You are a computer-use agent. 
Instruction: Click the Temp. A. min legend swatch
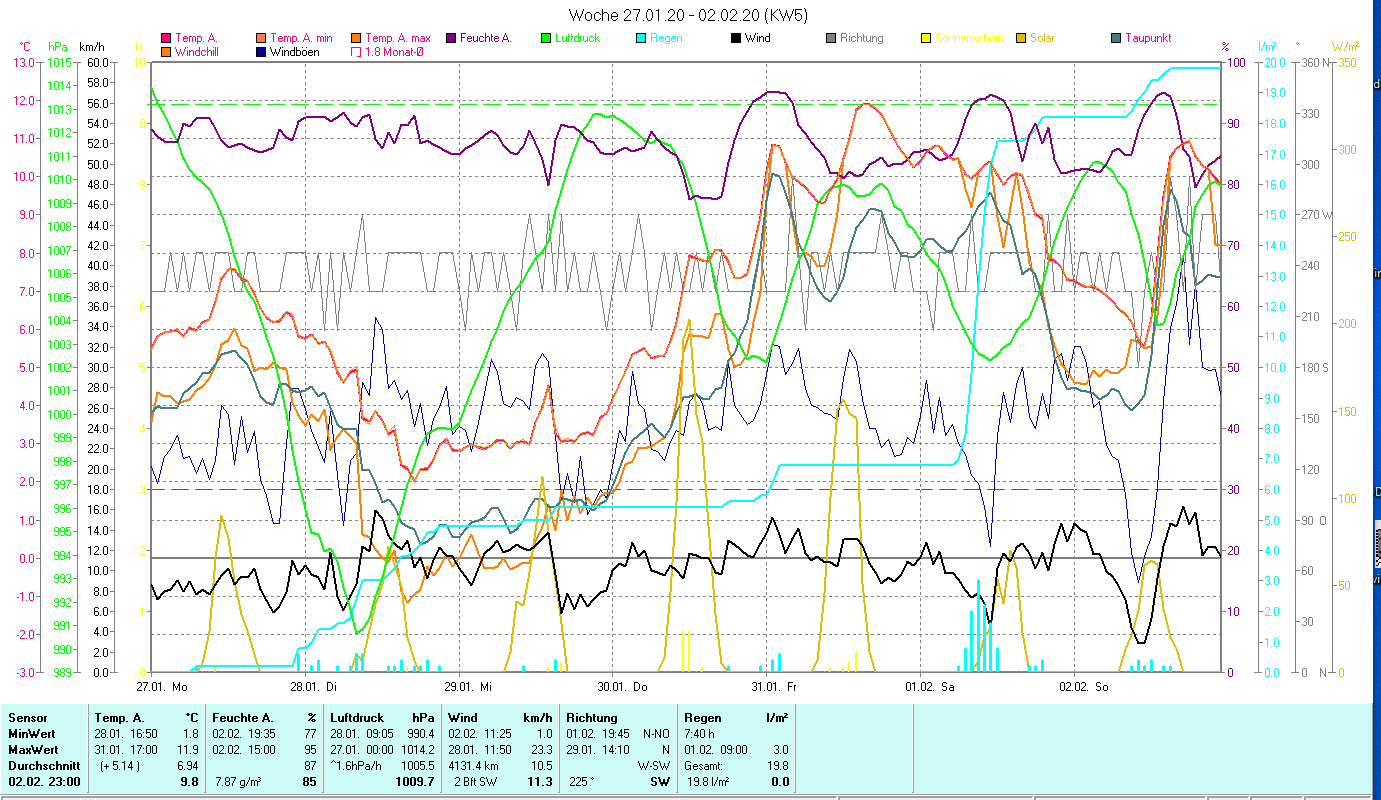tap(261, 38)
